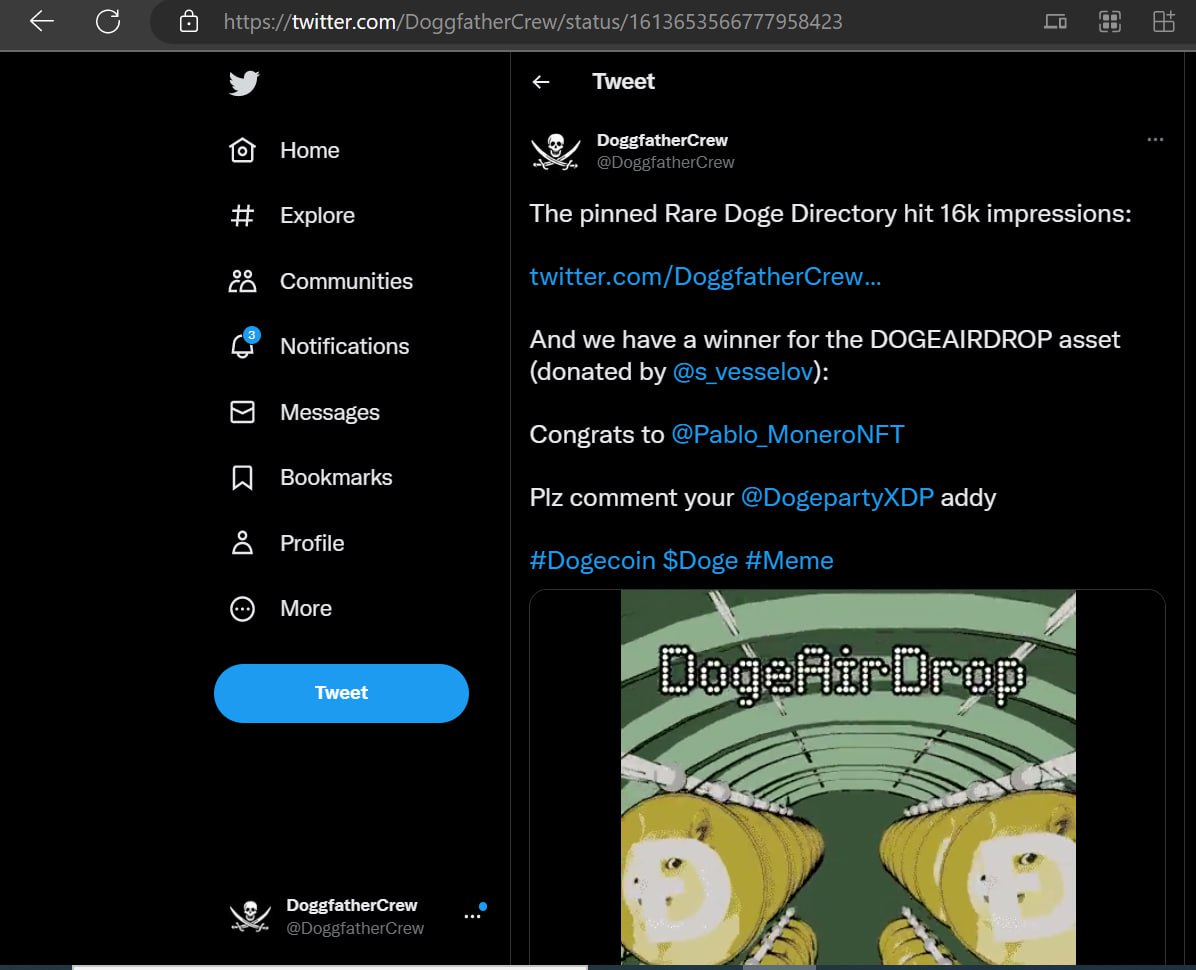Viewport: 1196px width, 970px height.
Task: Click the browser back arrow
Action: click(41, 21)
